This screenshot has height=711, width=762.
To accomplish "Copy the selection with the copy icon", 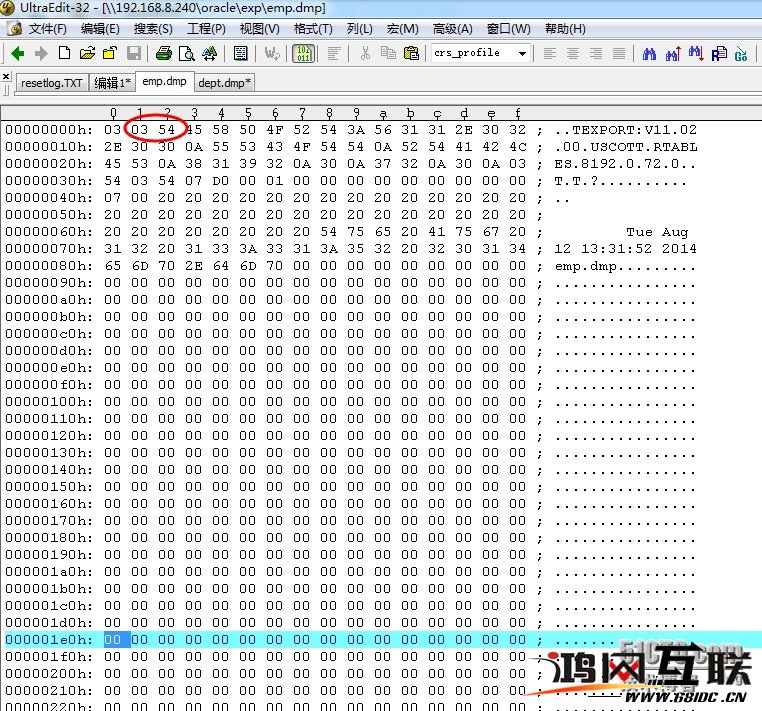I will pyautogui.click(x=388, y=52).
